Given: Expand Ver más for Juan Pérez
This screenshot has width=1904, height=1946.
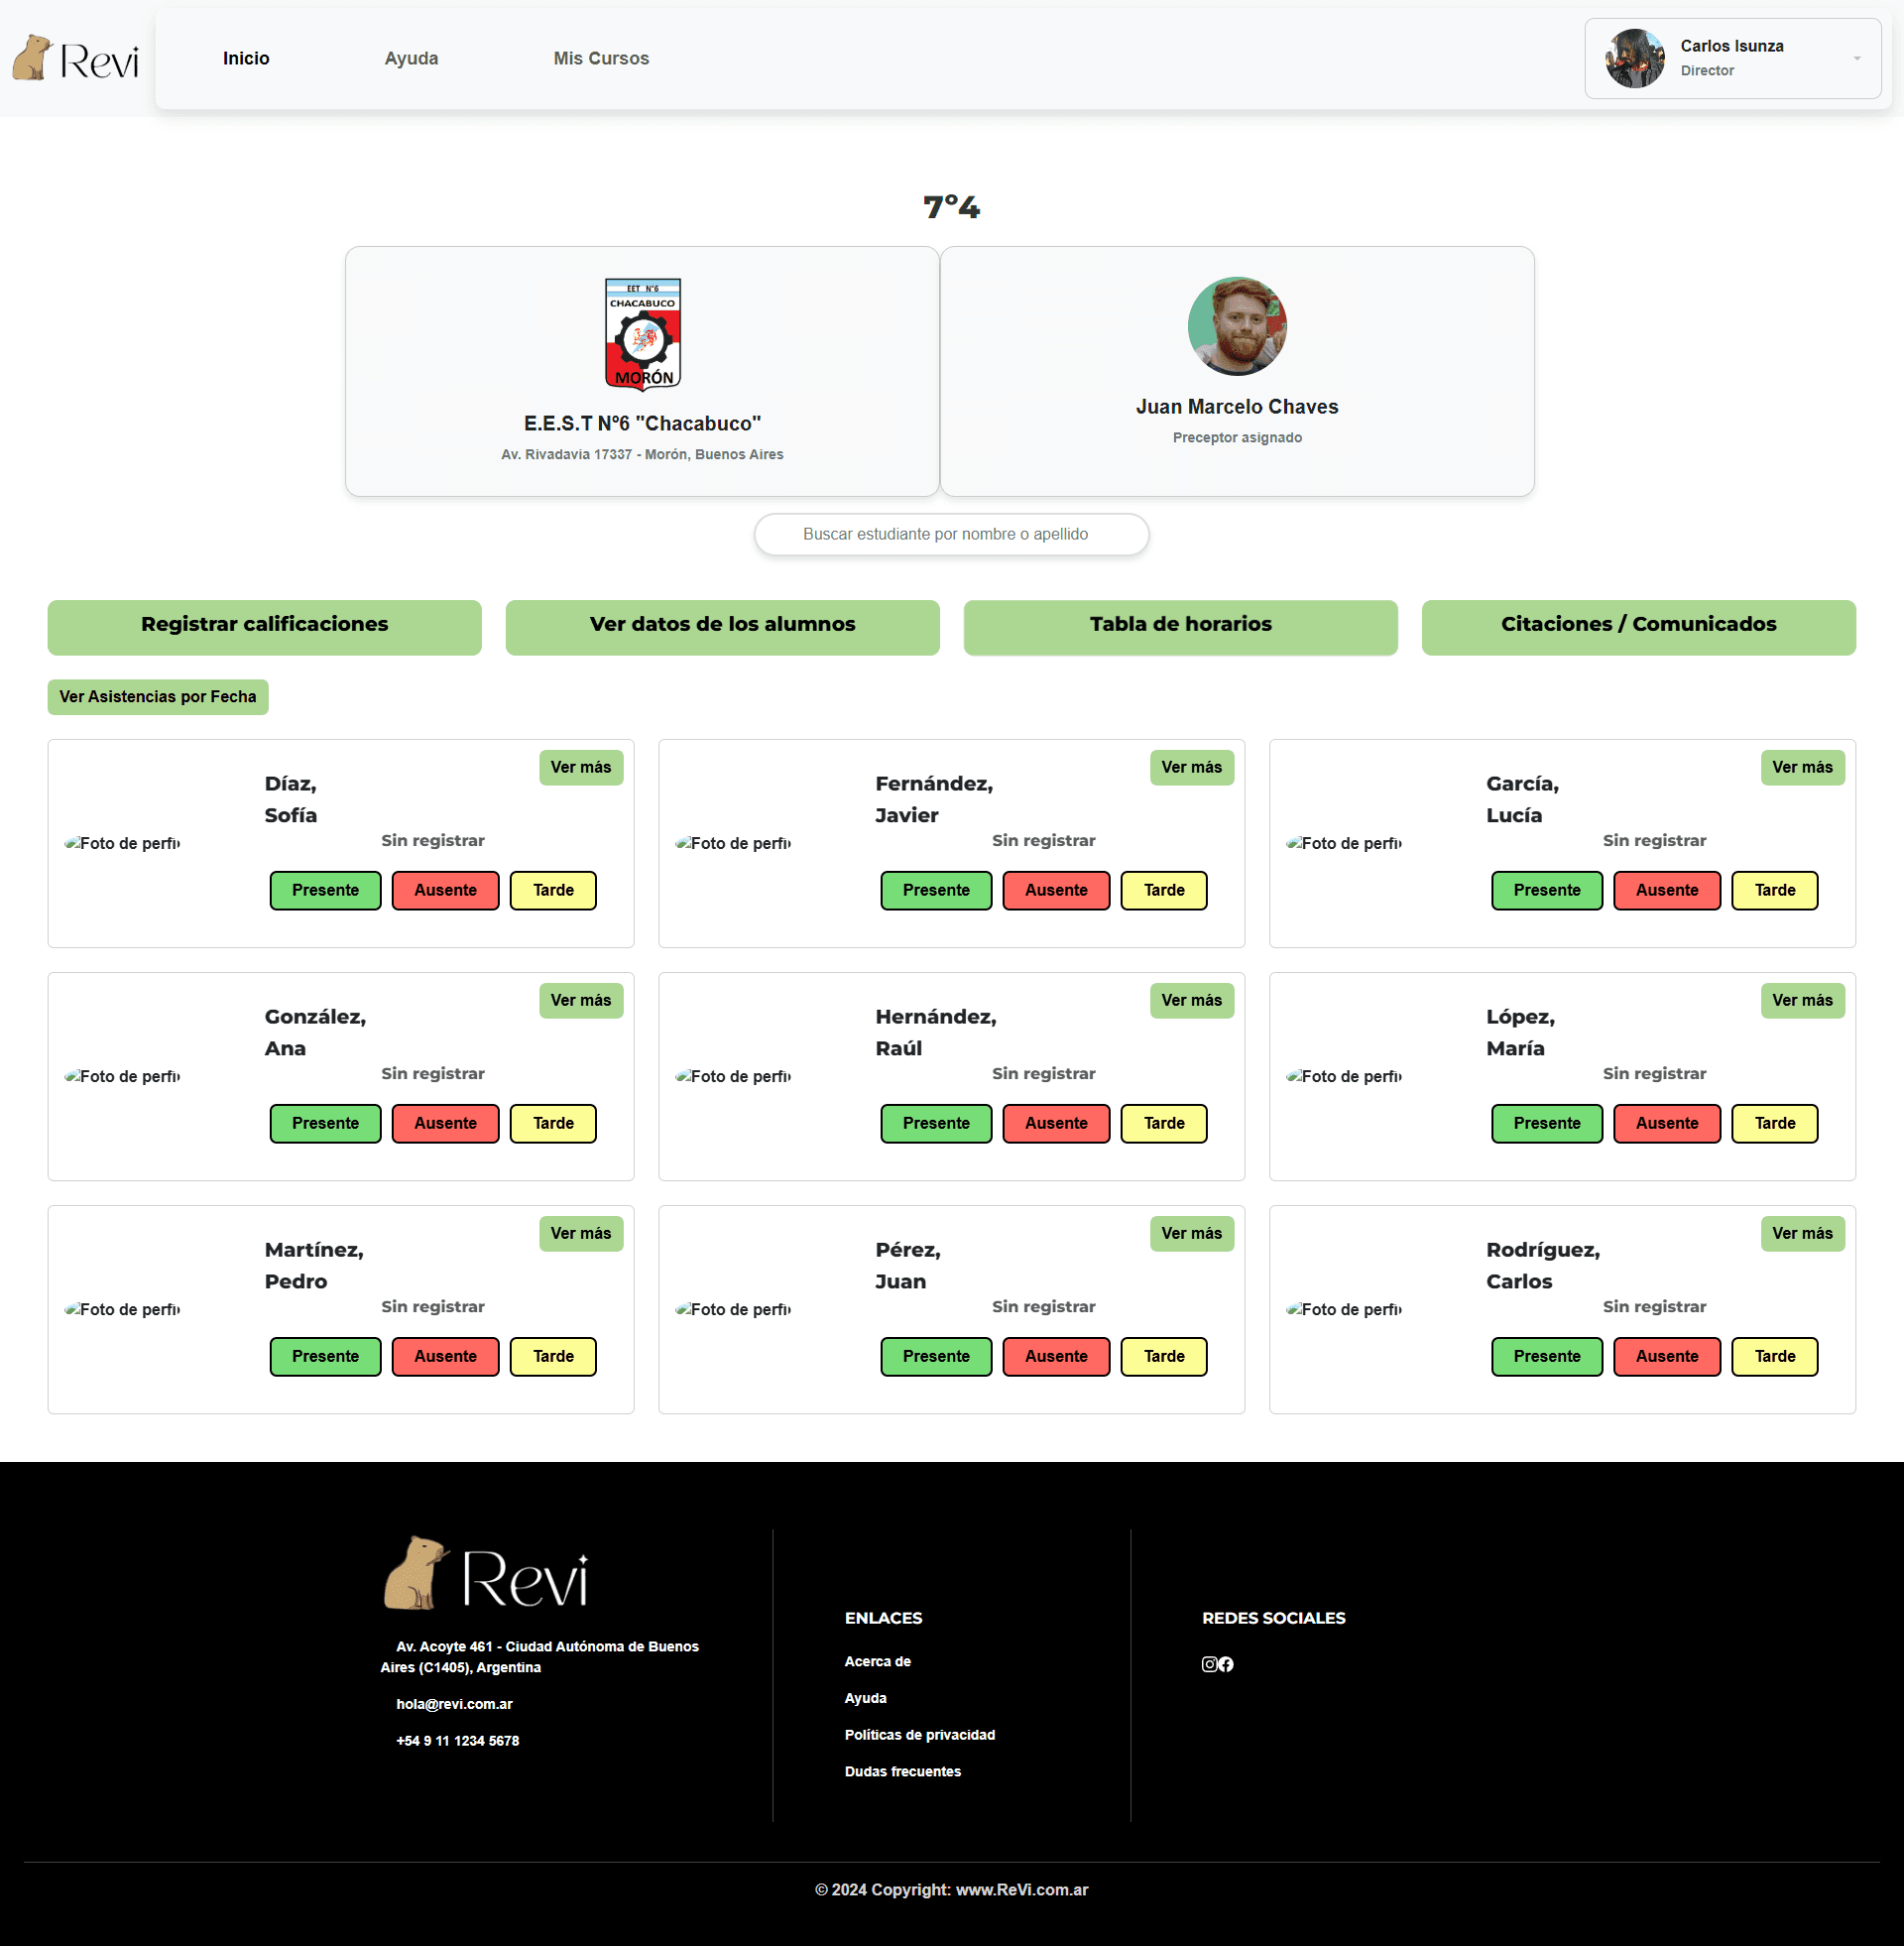Looking at the screenshot, I should click(1191, 1233).
